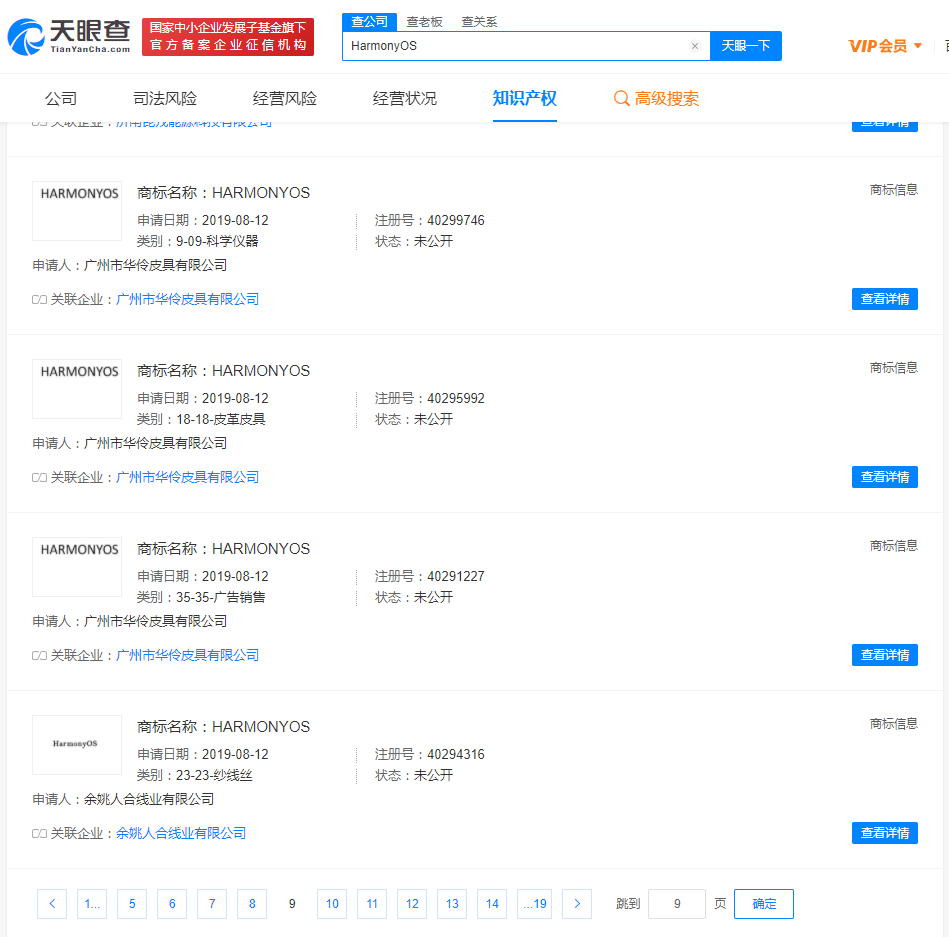View details for registration 40291227
This screenshot has width=949, height=937.
(884, 655)
